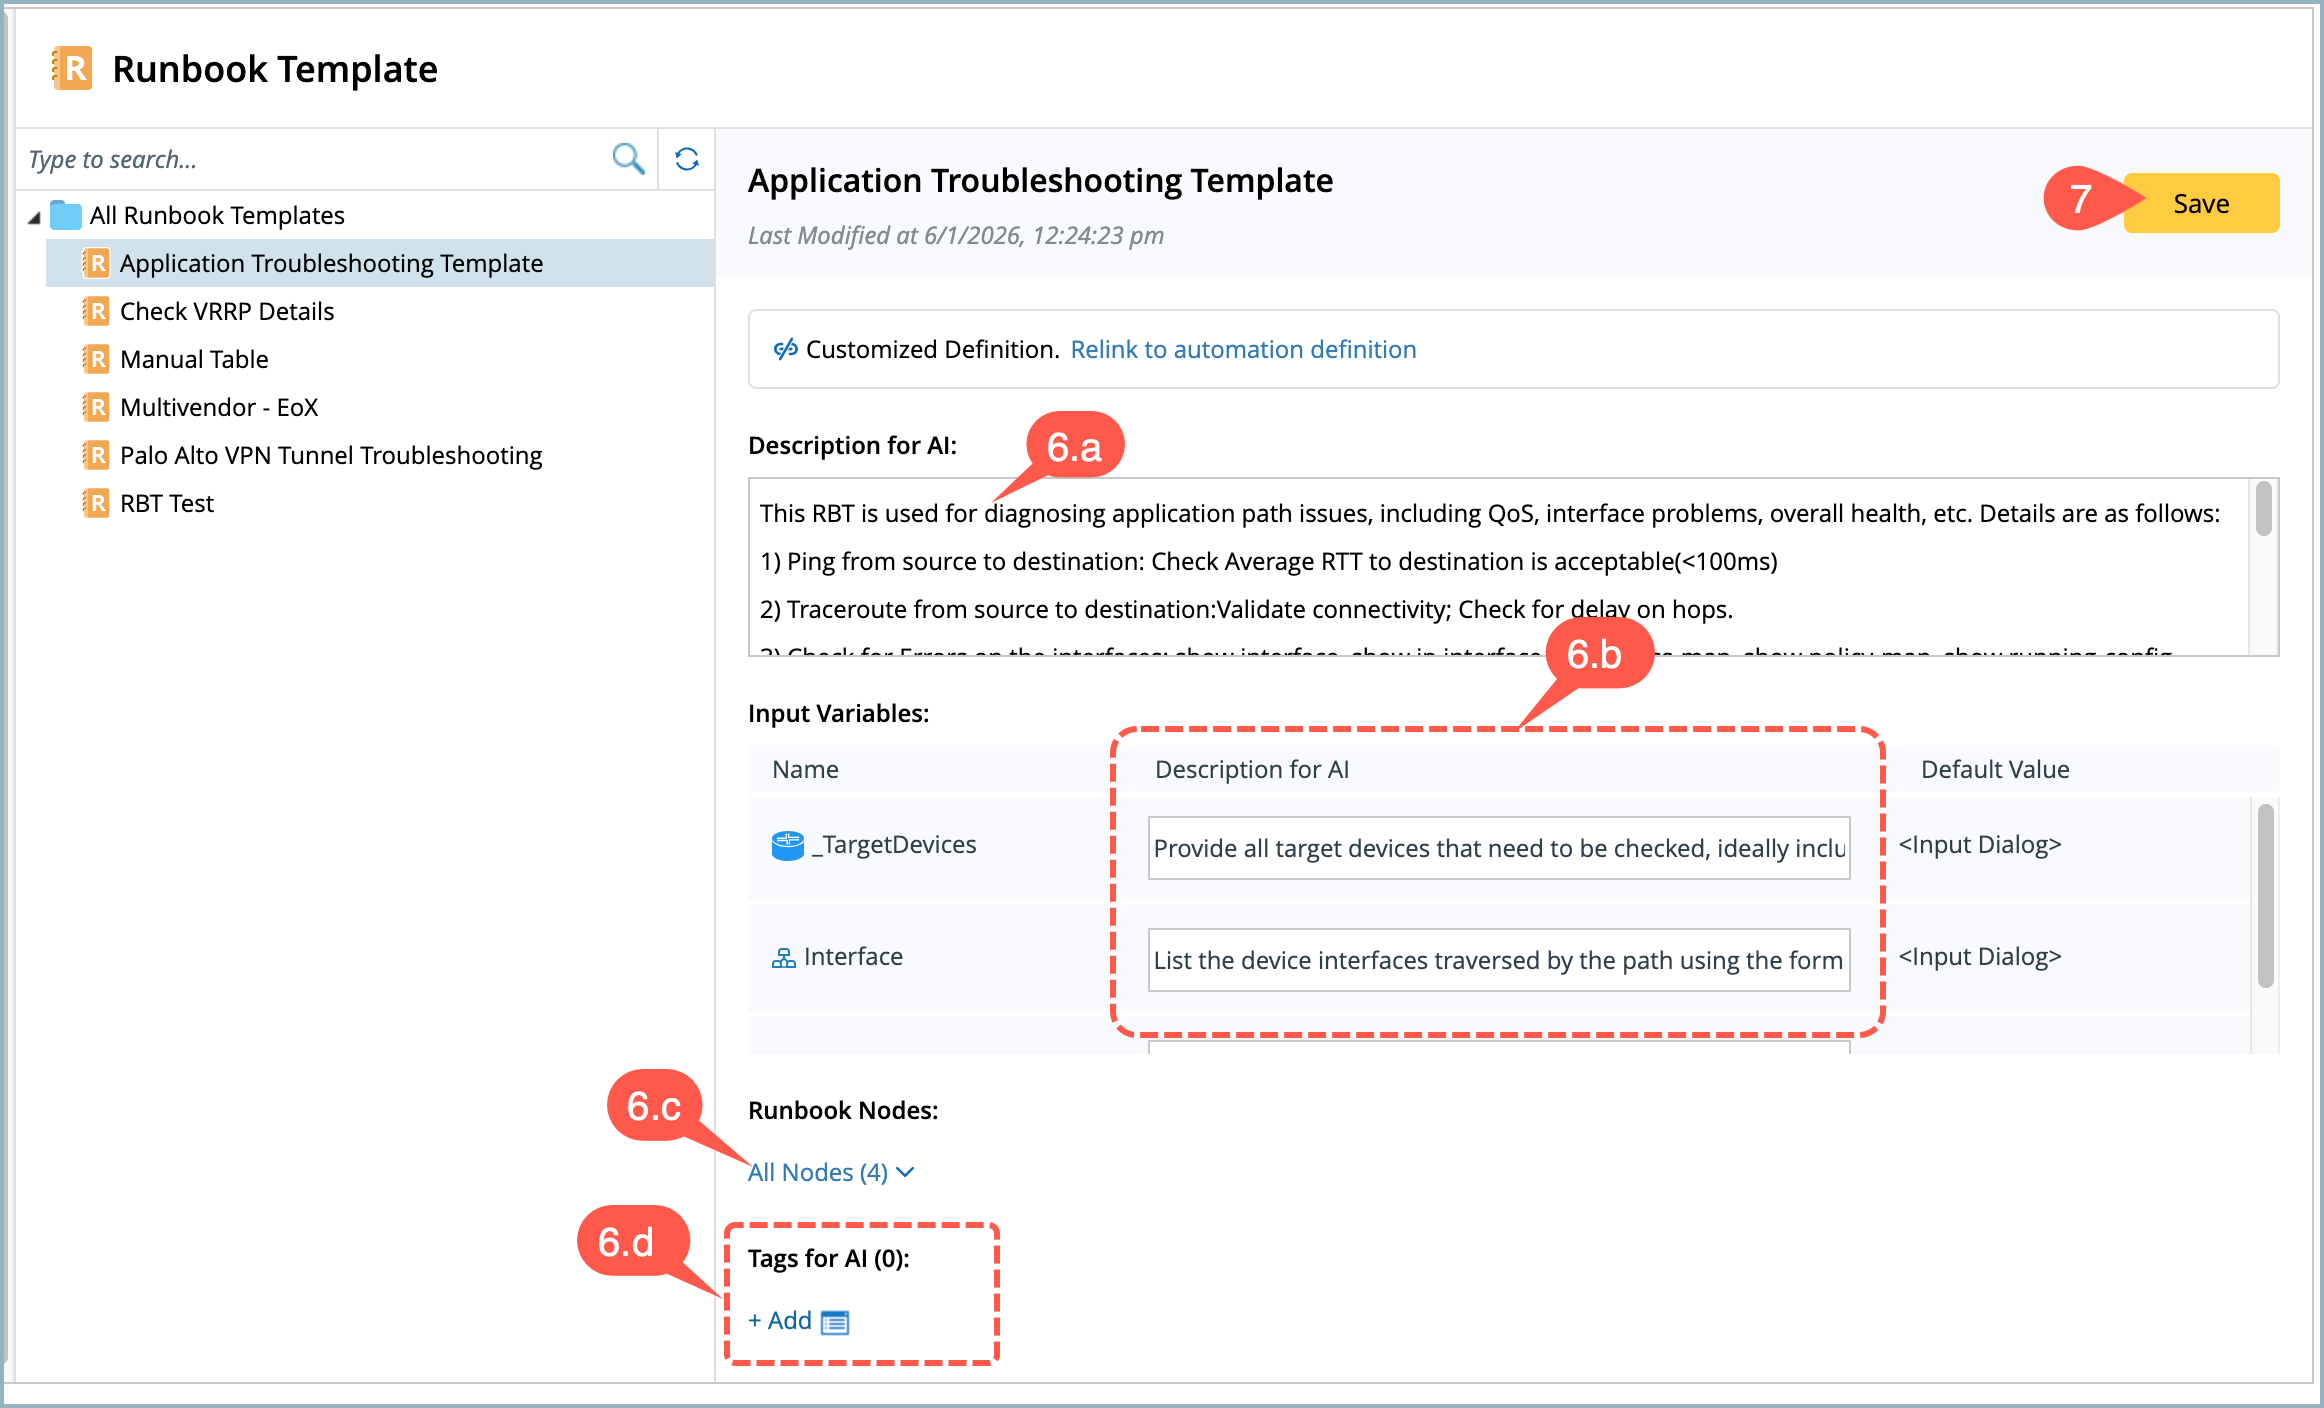2324x1408 pixels.
Task: Select the Multivendor - EoX template
Action: click(x=218, y=407)
